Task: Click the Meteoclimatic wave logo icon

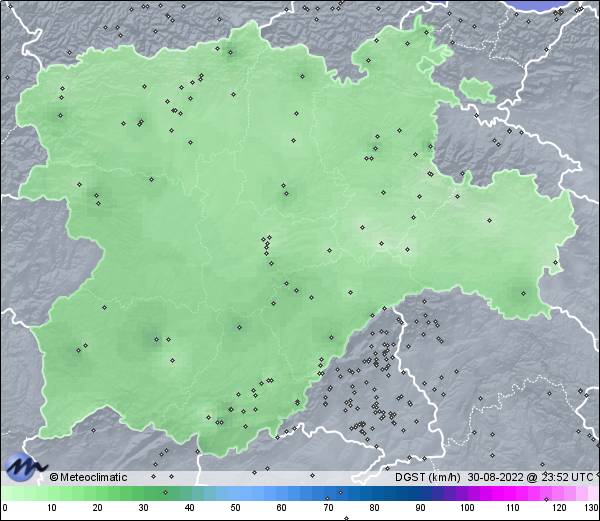Action: click(24, 466)
